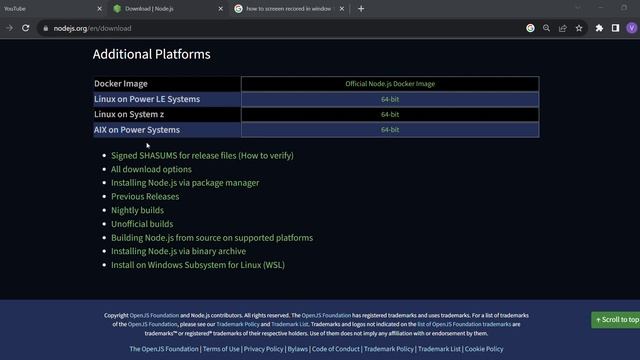640x360 pixels.
Task: Open Installing Node.js via binary archive
Action: click(178, 251)
